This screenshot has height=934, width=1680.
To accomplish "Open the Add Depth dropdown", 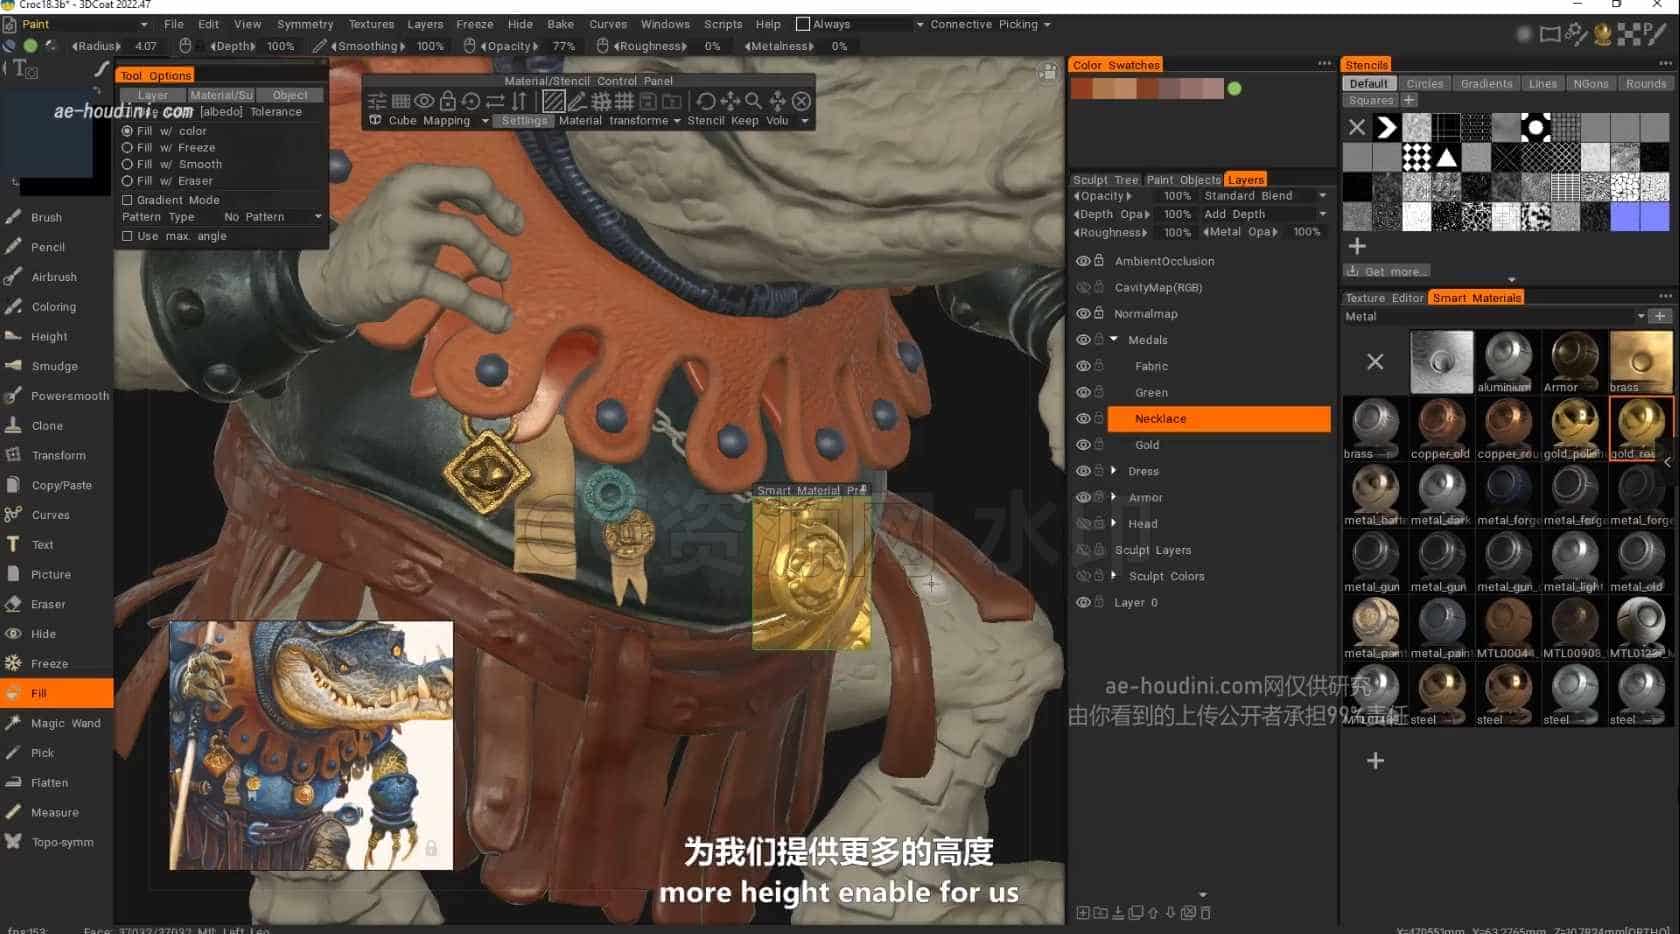I will point(1264,214).
